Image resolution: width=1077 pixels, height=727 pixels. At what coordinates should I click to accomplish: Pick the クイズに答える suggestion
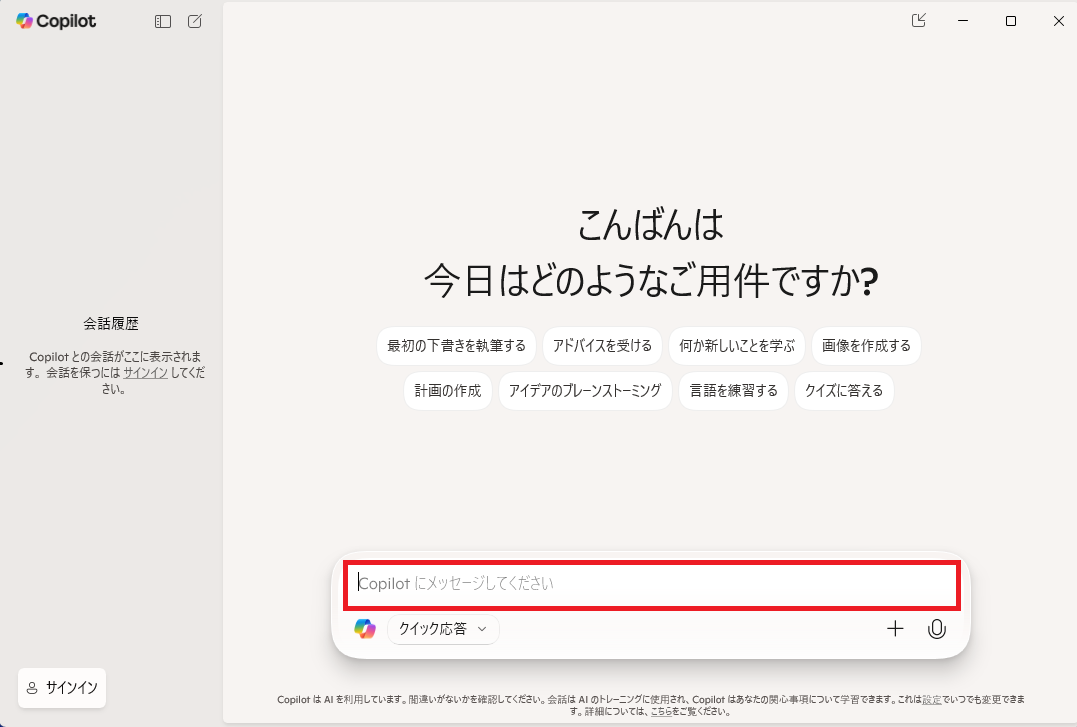(x=844, y=391)
